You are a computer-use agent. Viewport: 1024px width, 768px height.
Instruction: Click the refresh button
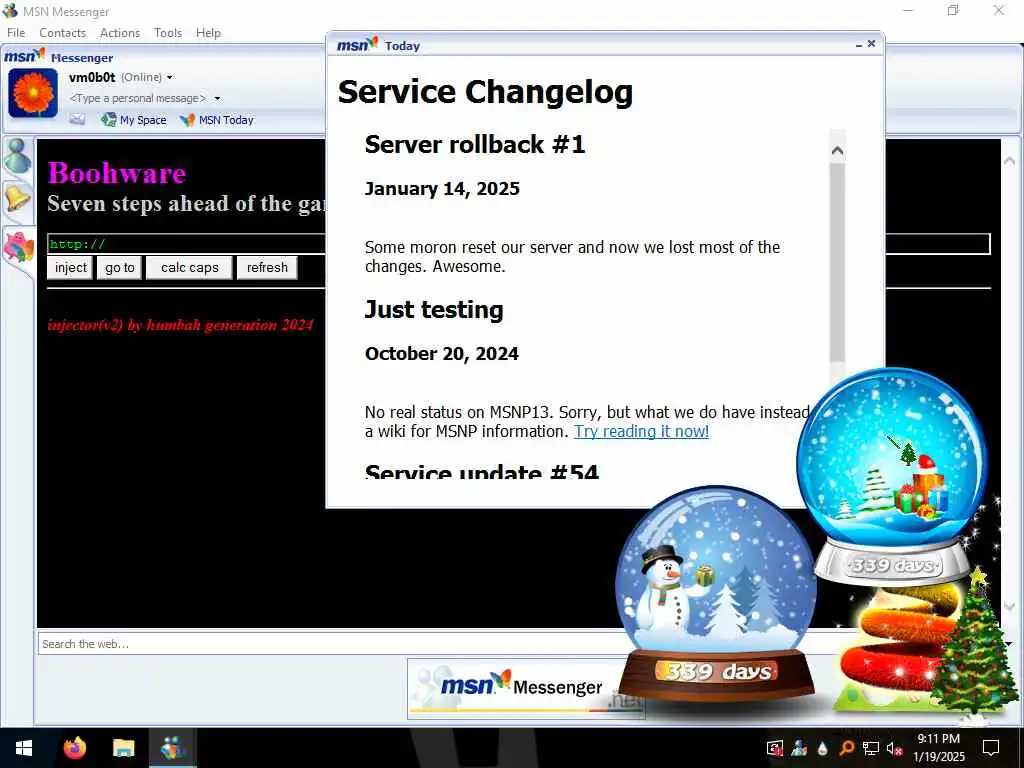267,268
